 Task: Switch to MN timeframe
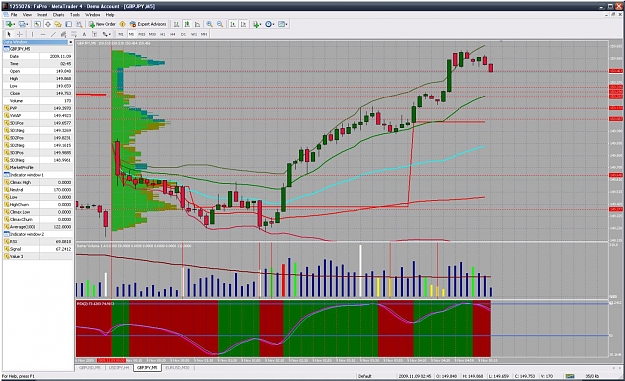pyautogui.click(x=204, y=34)
